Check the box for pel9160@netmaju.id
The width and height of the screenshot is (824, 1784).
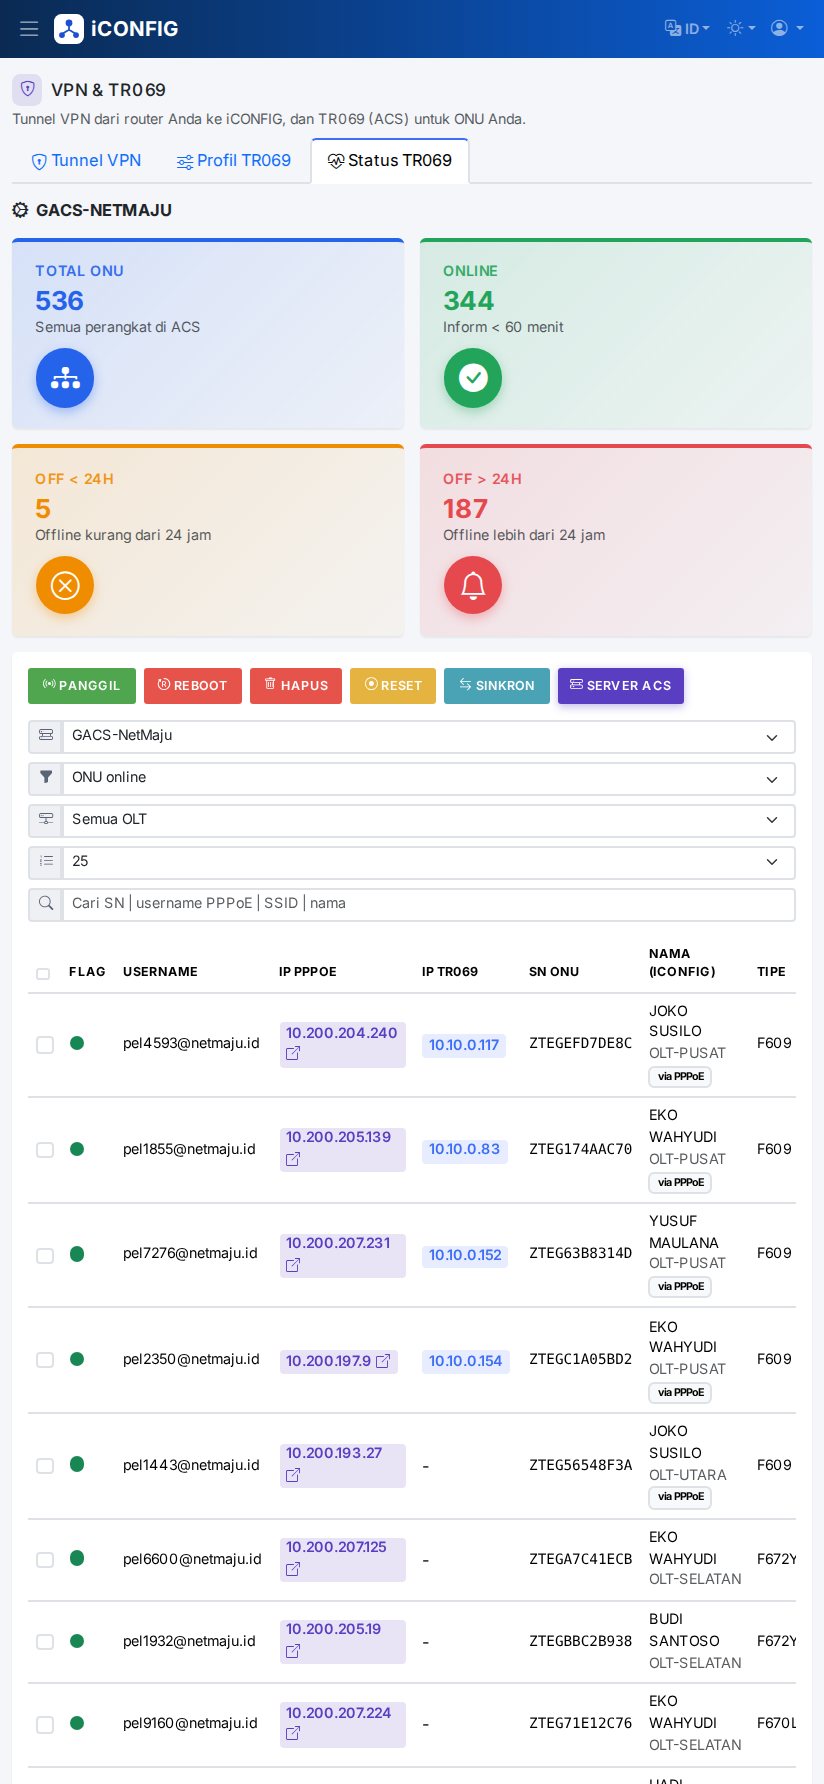tap(45, 1725)
